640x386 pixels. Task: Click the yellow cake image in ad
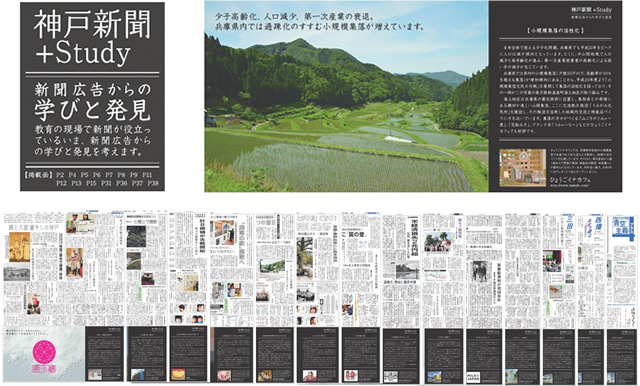(178, 375)
